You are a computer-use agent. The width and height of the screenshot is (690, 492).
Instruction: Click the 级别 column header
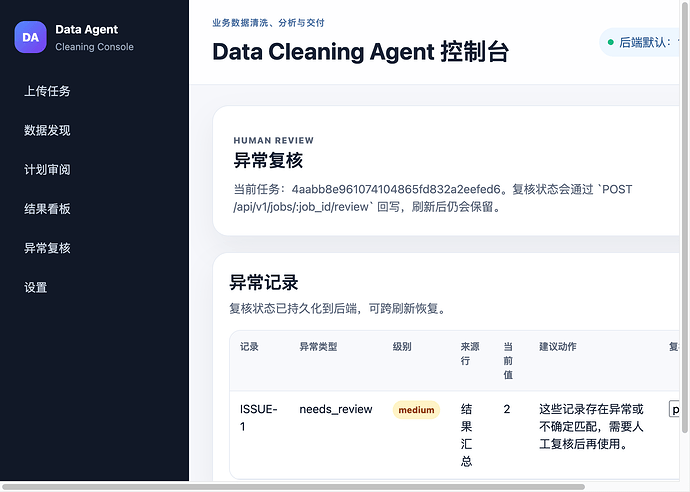[x=402, y=347]
